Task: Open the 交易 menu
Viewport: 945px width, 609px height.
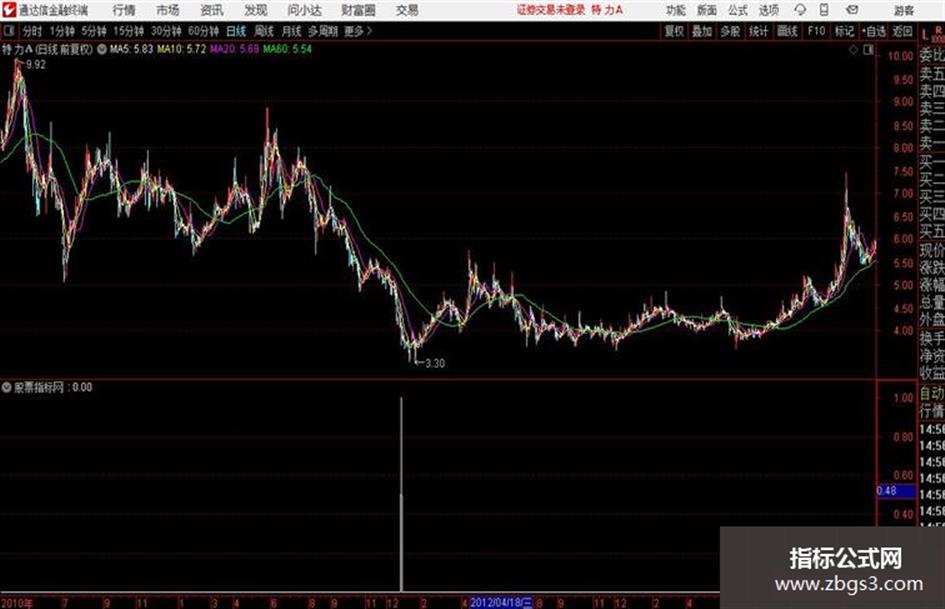Action: click(407, 10)
